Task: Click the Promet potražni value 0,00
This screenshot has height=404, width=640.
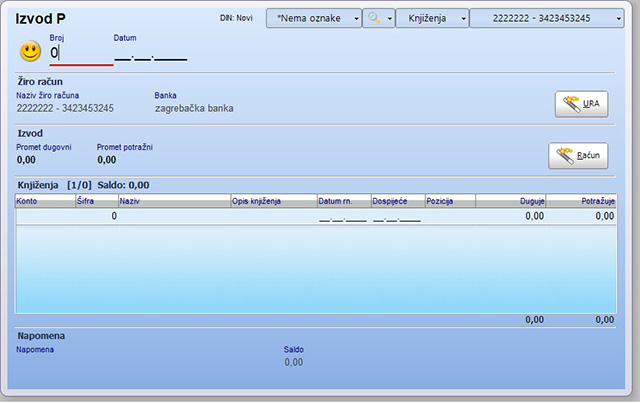Action: click(107, 160)
